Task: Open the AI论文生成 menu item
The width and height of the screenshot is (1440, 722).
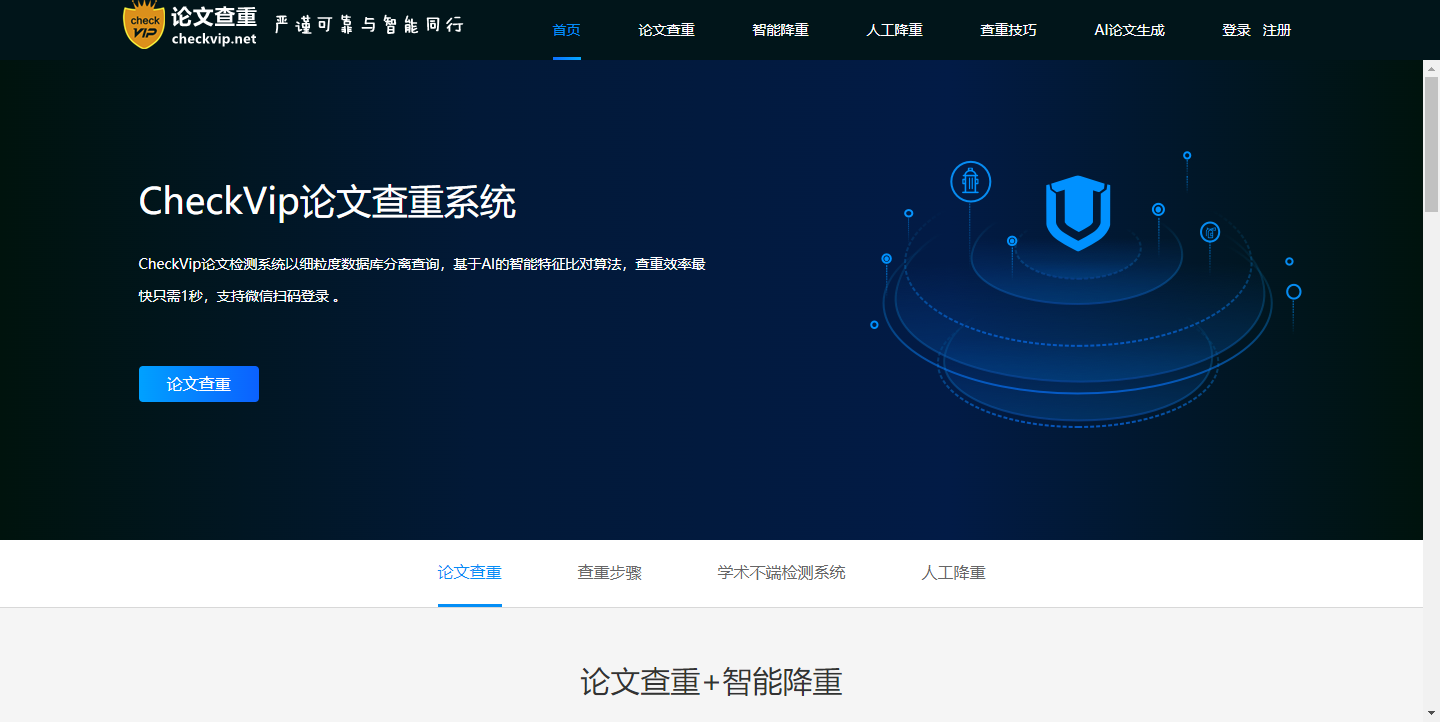Action: [1129, 30]
